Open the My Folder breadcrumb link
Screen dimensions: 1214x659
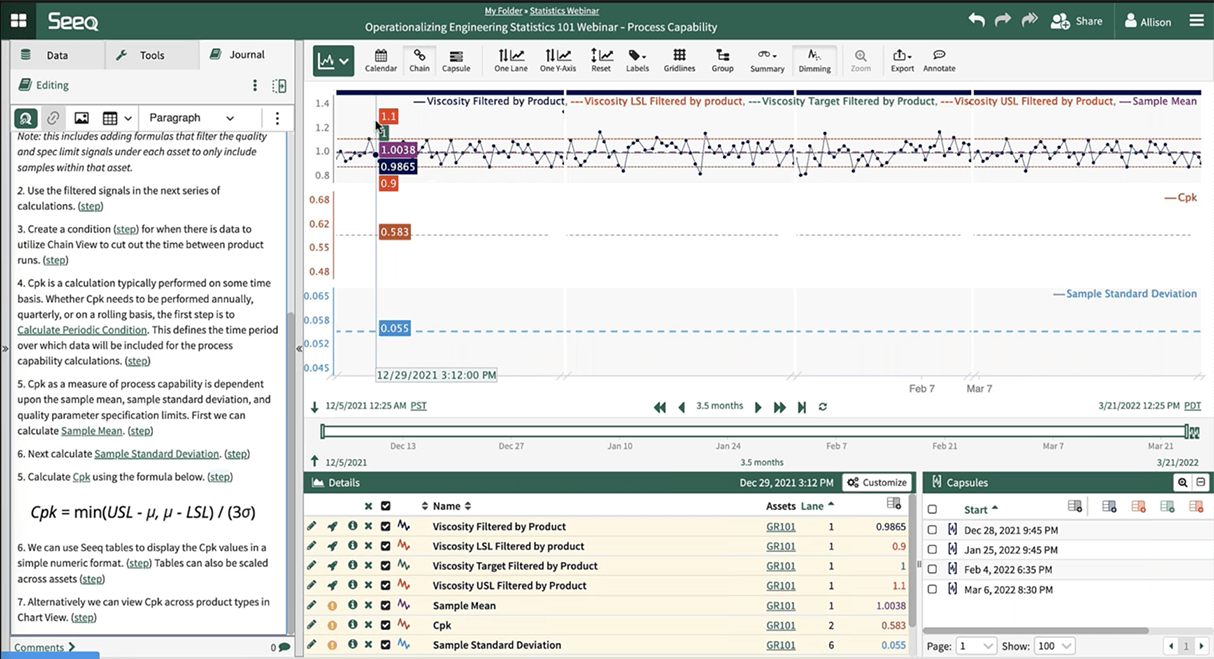[505, 11]
